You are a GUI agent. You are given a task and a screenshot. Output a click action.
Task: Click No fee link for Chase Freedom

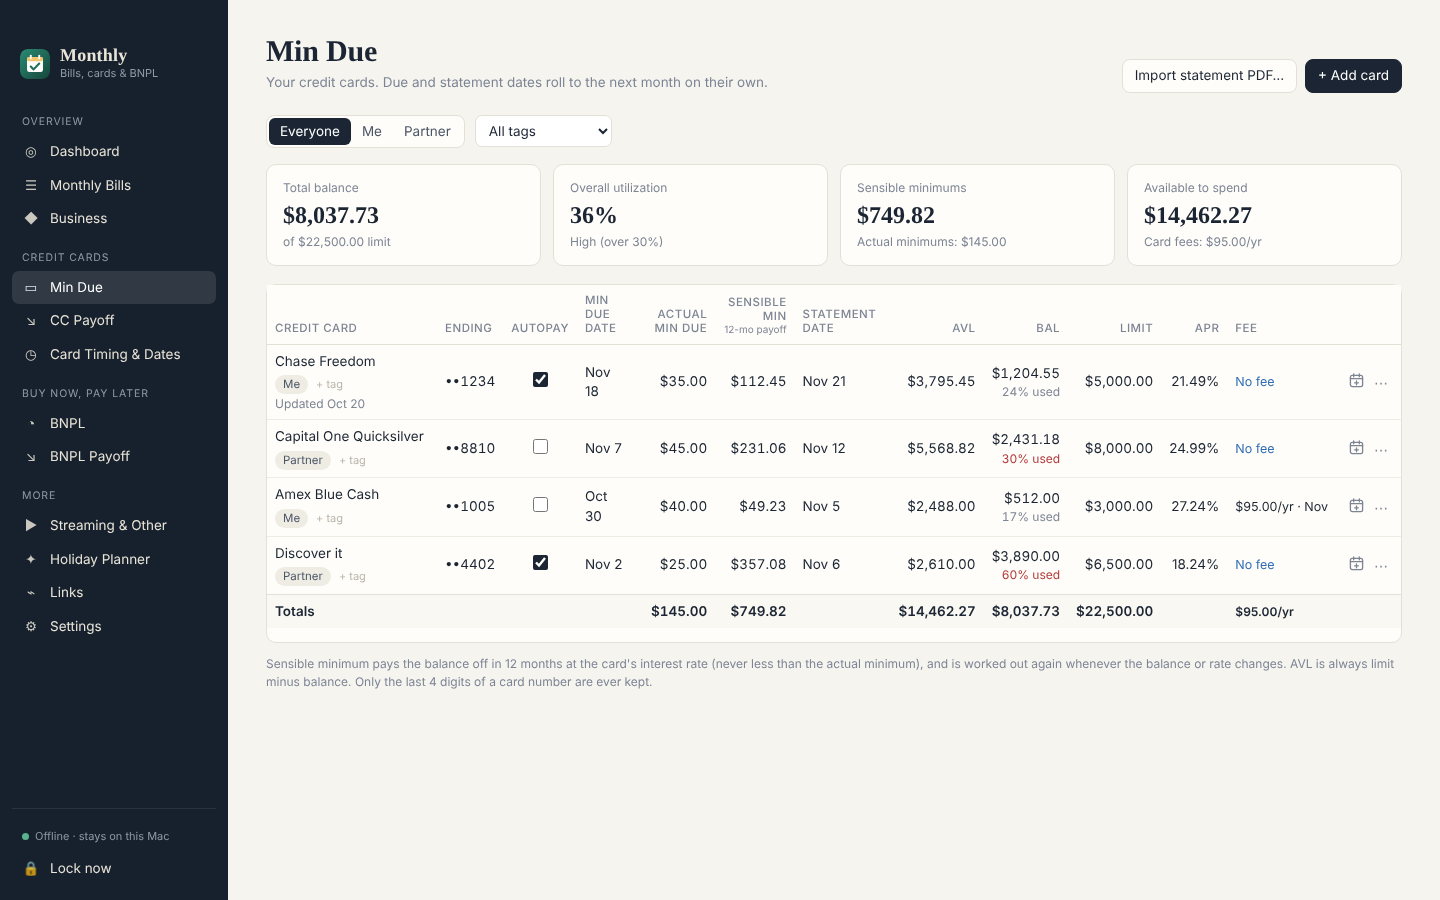click(x=1254, y=381)
